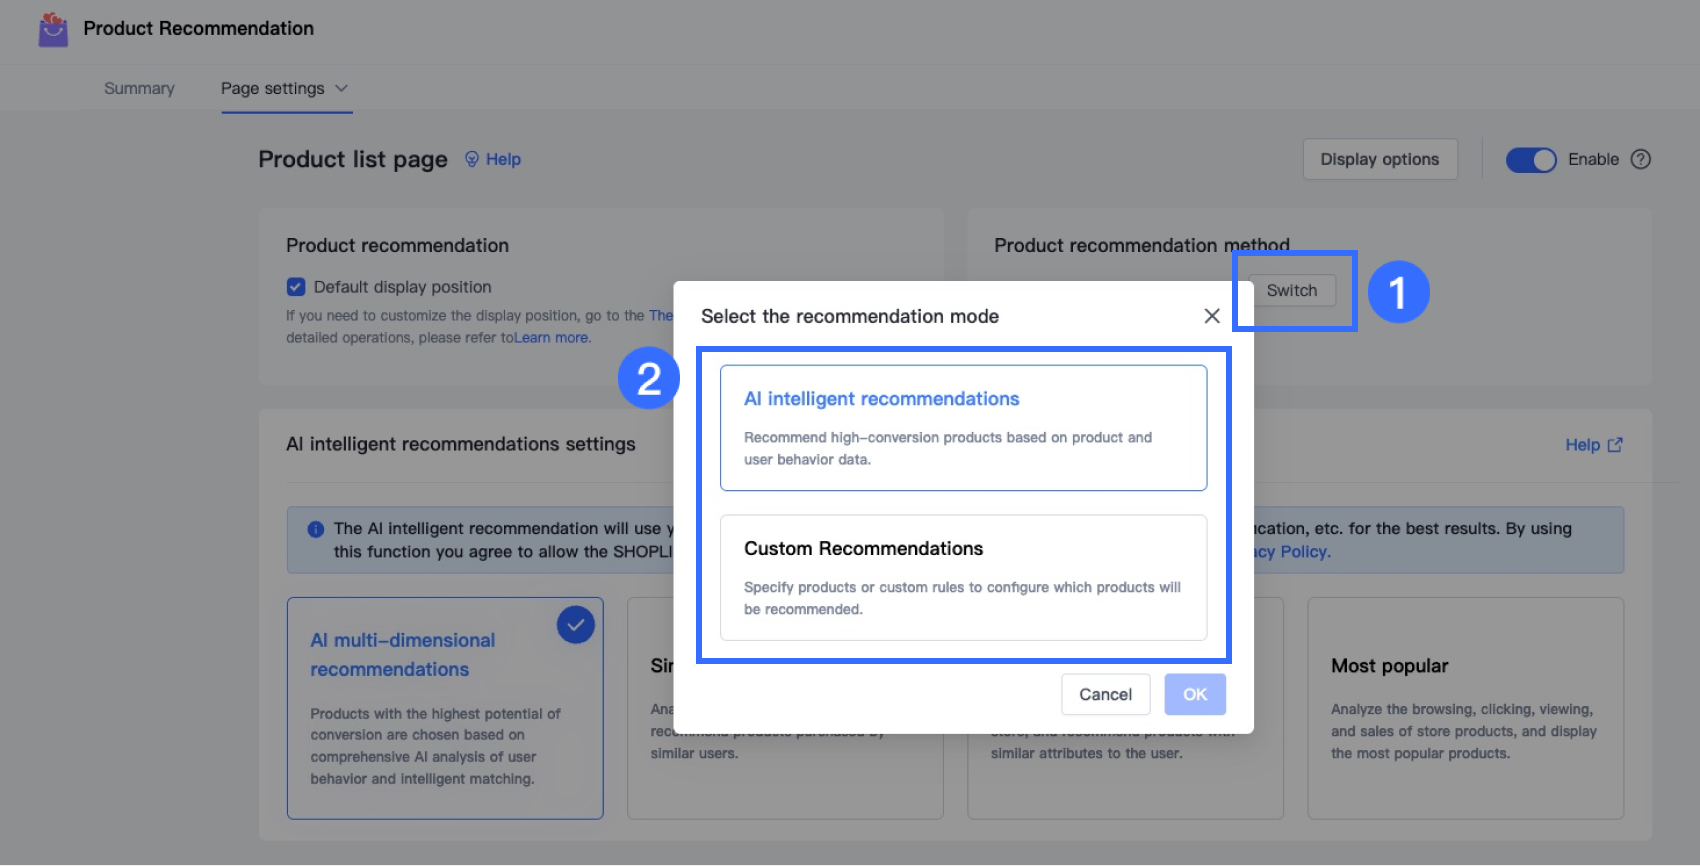Expand the Page settings dropdown chevron
This screenshot has height=866, width=1700.
pyautogui.click(x=342, y=88)
